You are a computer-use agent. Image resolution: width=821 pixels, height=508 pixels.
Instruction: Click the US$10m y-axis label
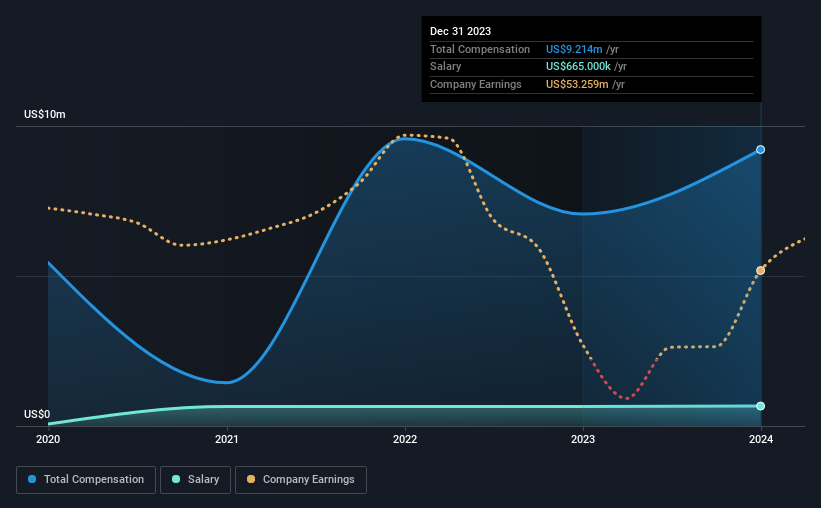[x=45, y=114]
